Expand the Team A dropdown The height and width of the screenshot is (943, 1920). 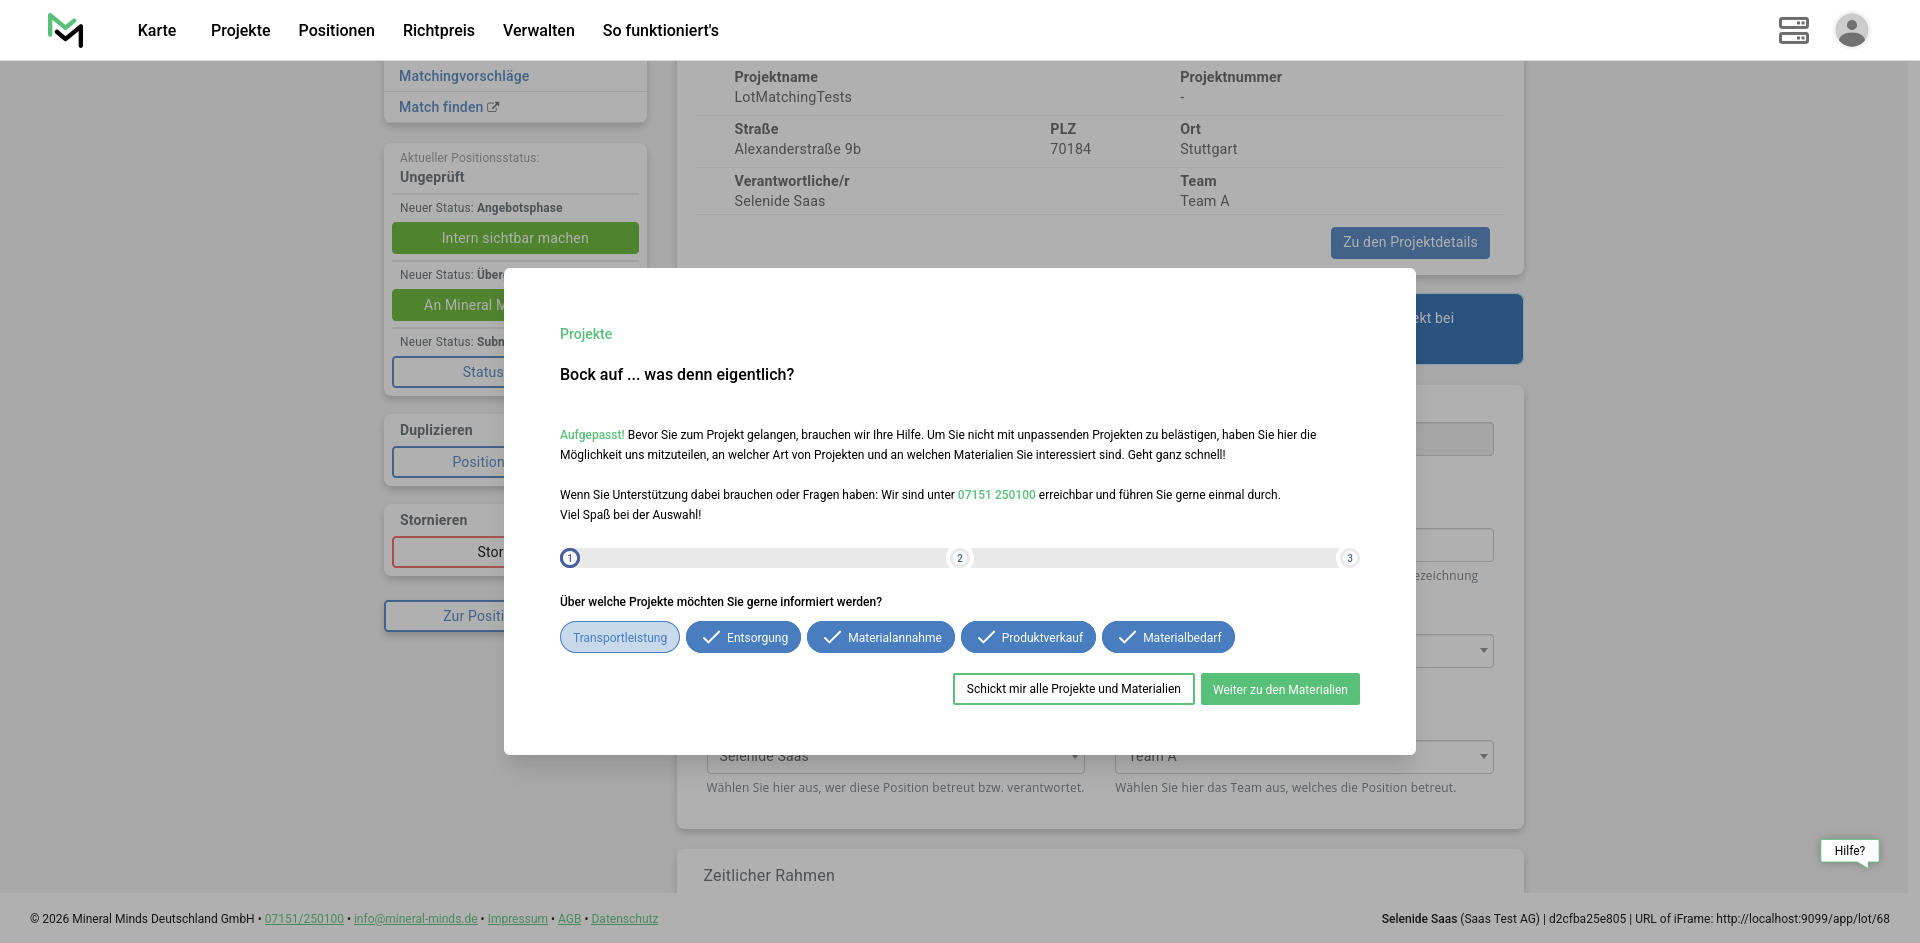point(1483,757)
